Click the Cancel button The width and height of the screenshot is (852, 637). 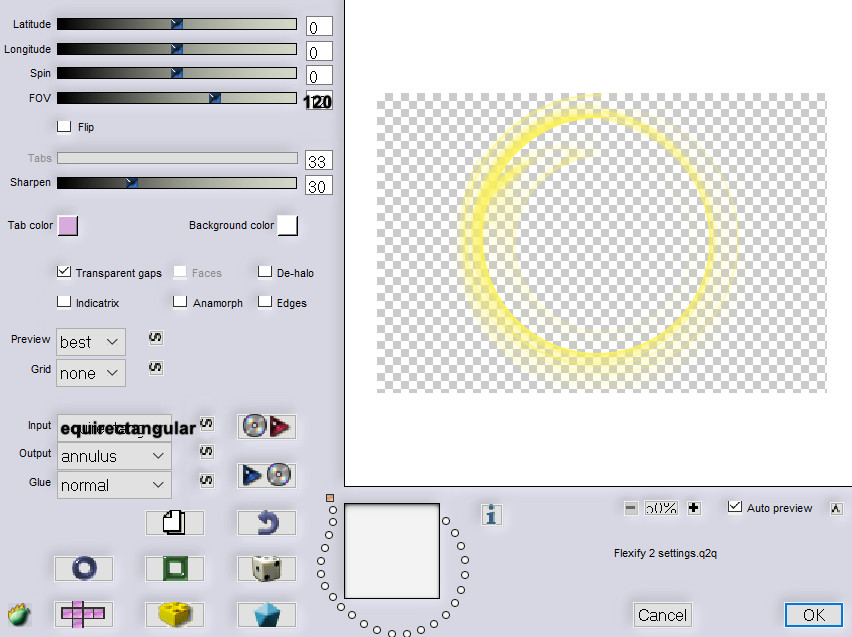662,615
